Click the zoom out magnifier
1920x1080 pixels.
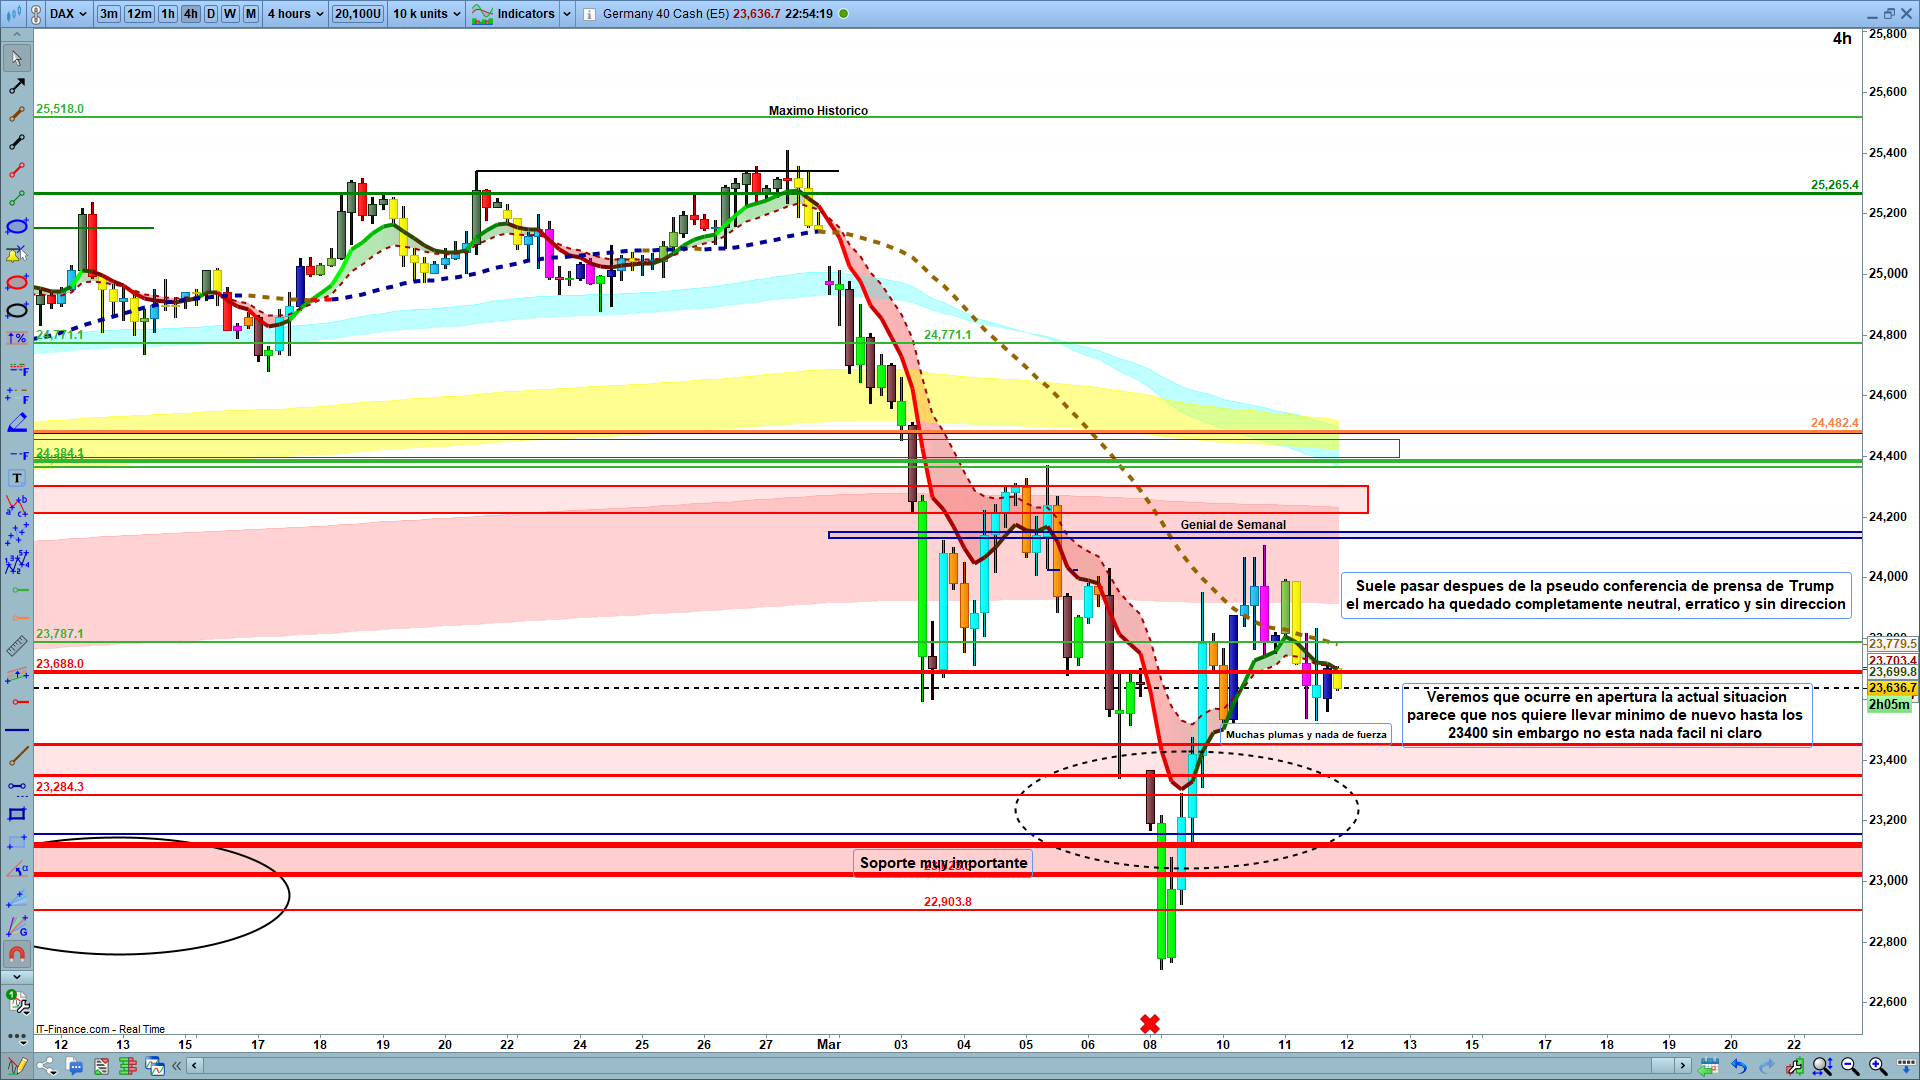pyautogui.click(x=1850, y=1066)
